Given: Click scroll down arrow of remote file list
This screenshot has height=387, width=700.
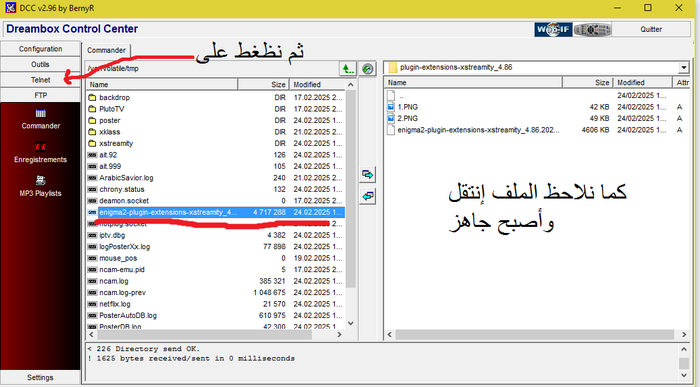Looking at the screenshot, I should [350, 323].
